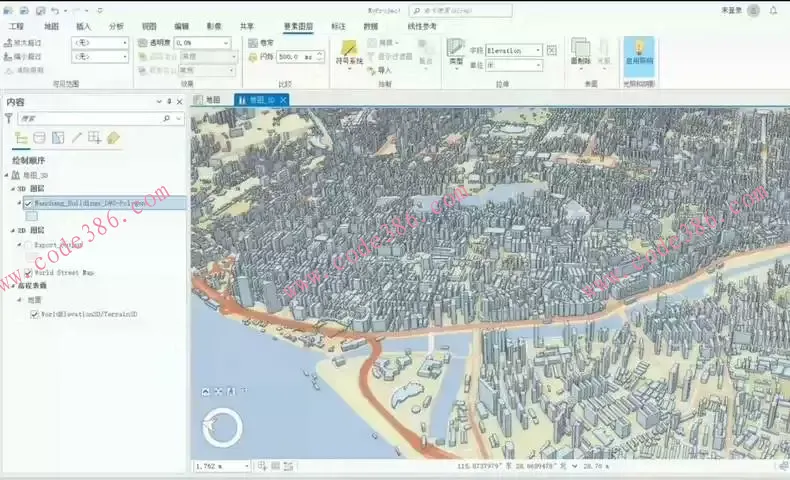Select List By Editing pencil icon
Screen dimensions: 790x480
[x=76, y=138]
